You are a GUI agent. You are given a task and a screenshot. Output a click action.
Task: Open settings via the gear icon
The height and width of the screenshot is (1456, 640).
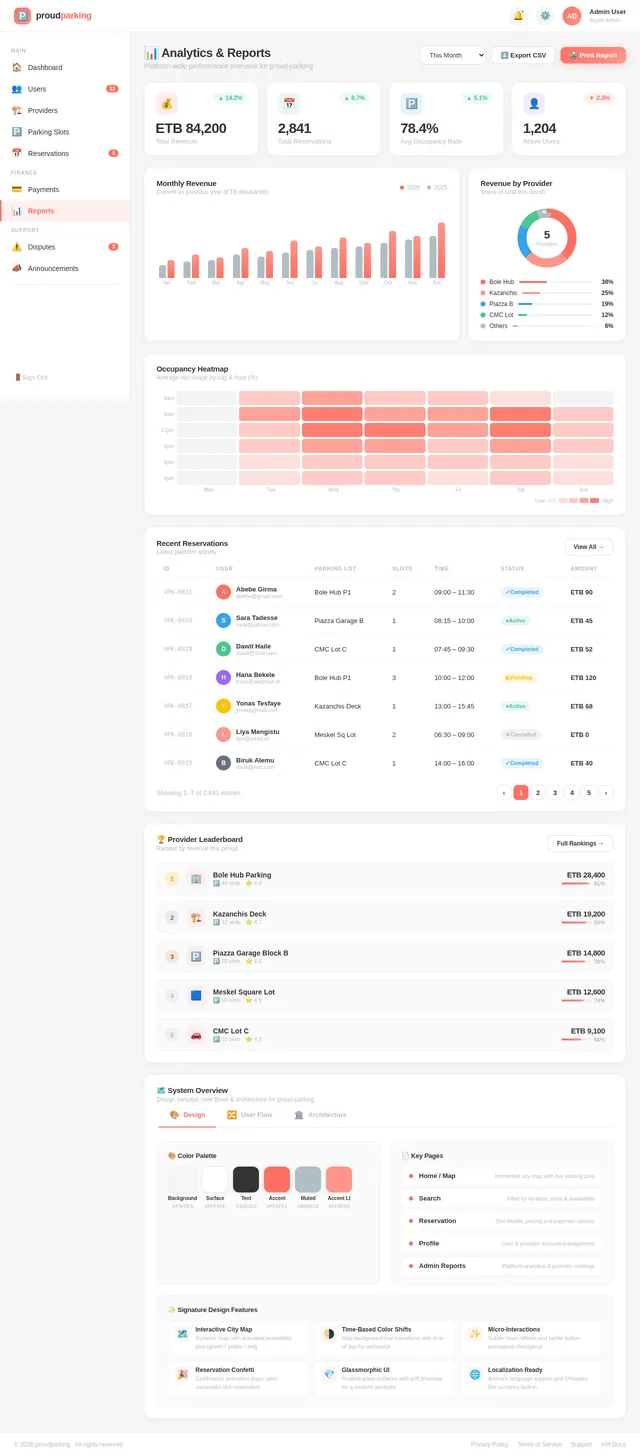[544, 16]
